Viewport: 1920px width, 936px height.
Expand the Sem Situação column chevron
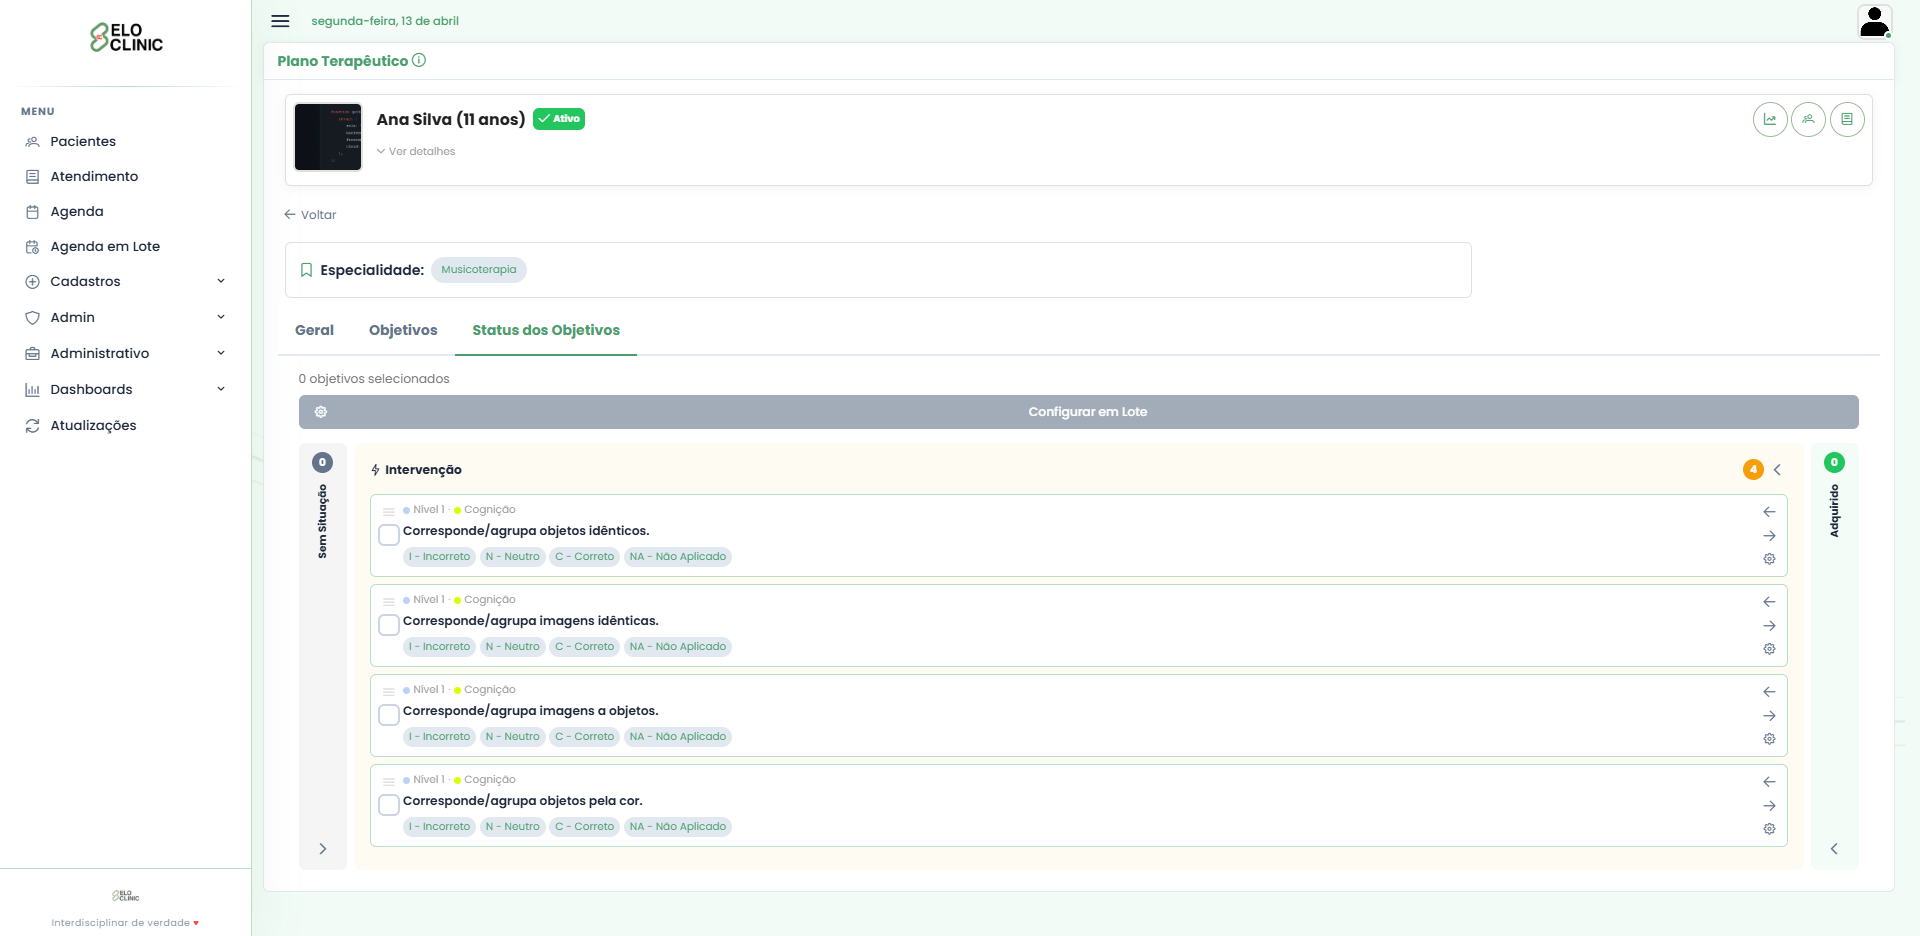[322, 849]
